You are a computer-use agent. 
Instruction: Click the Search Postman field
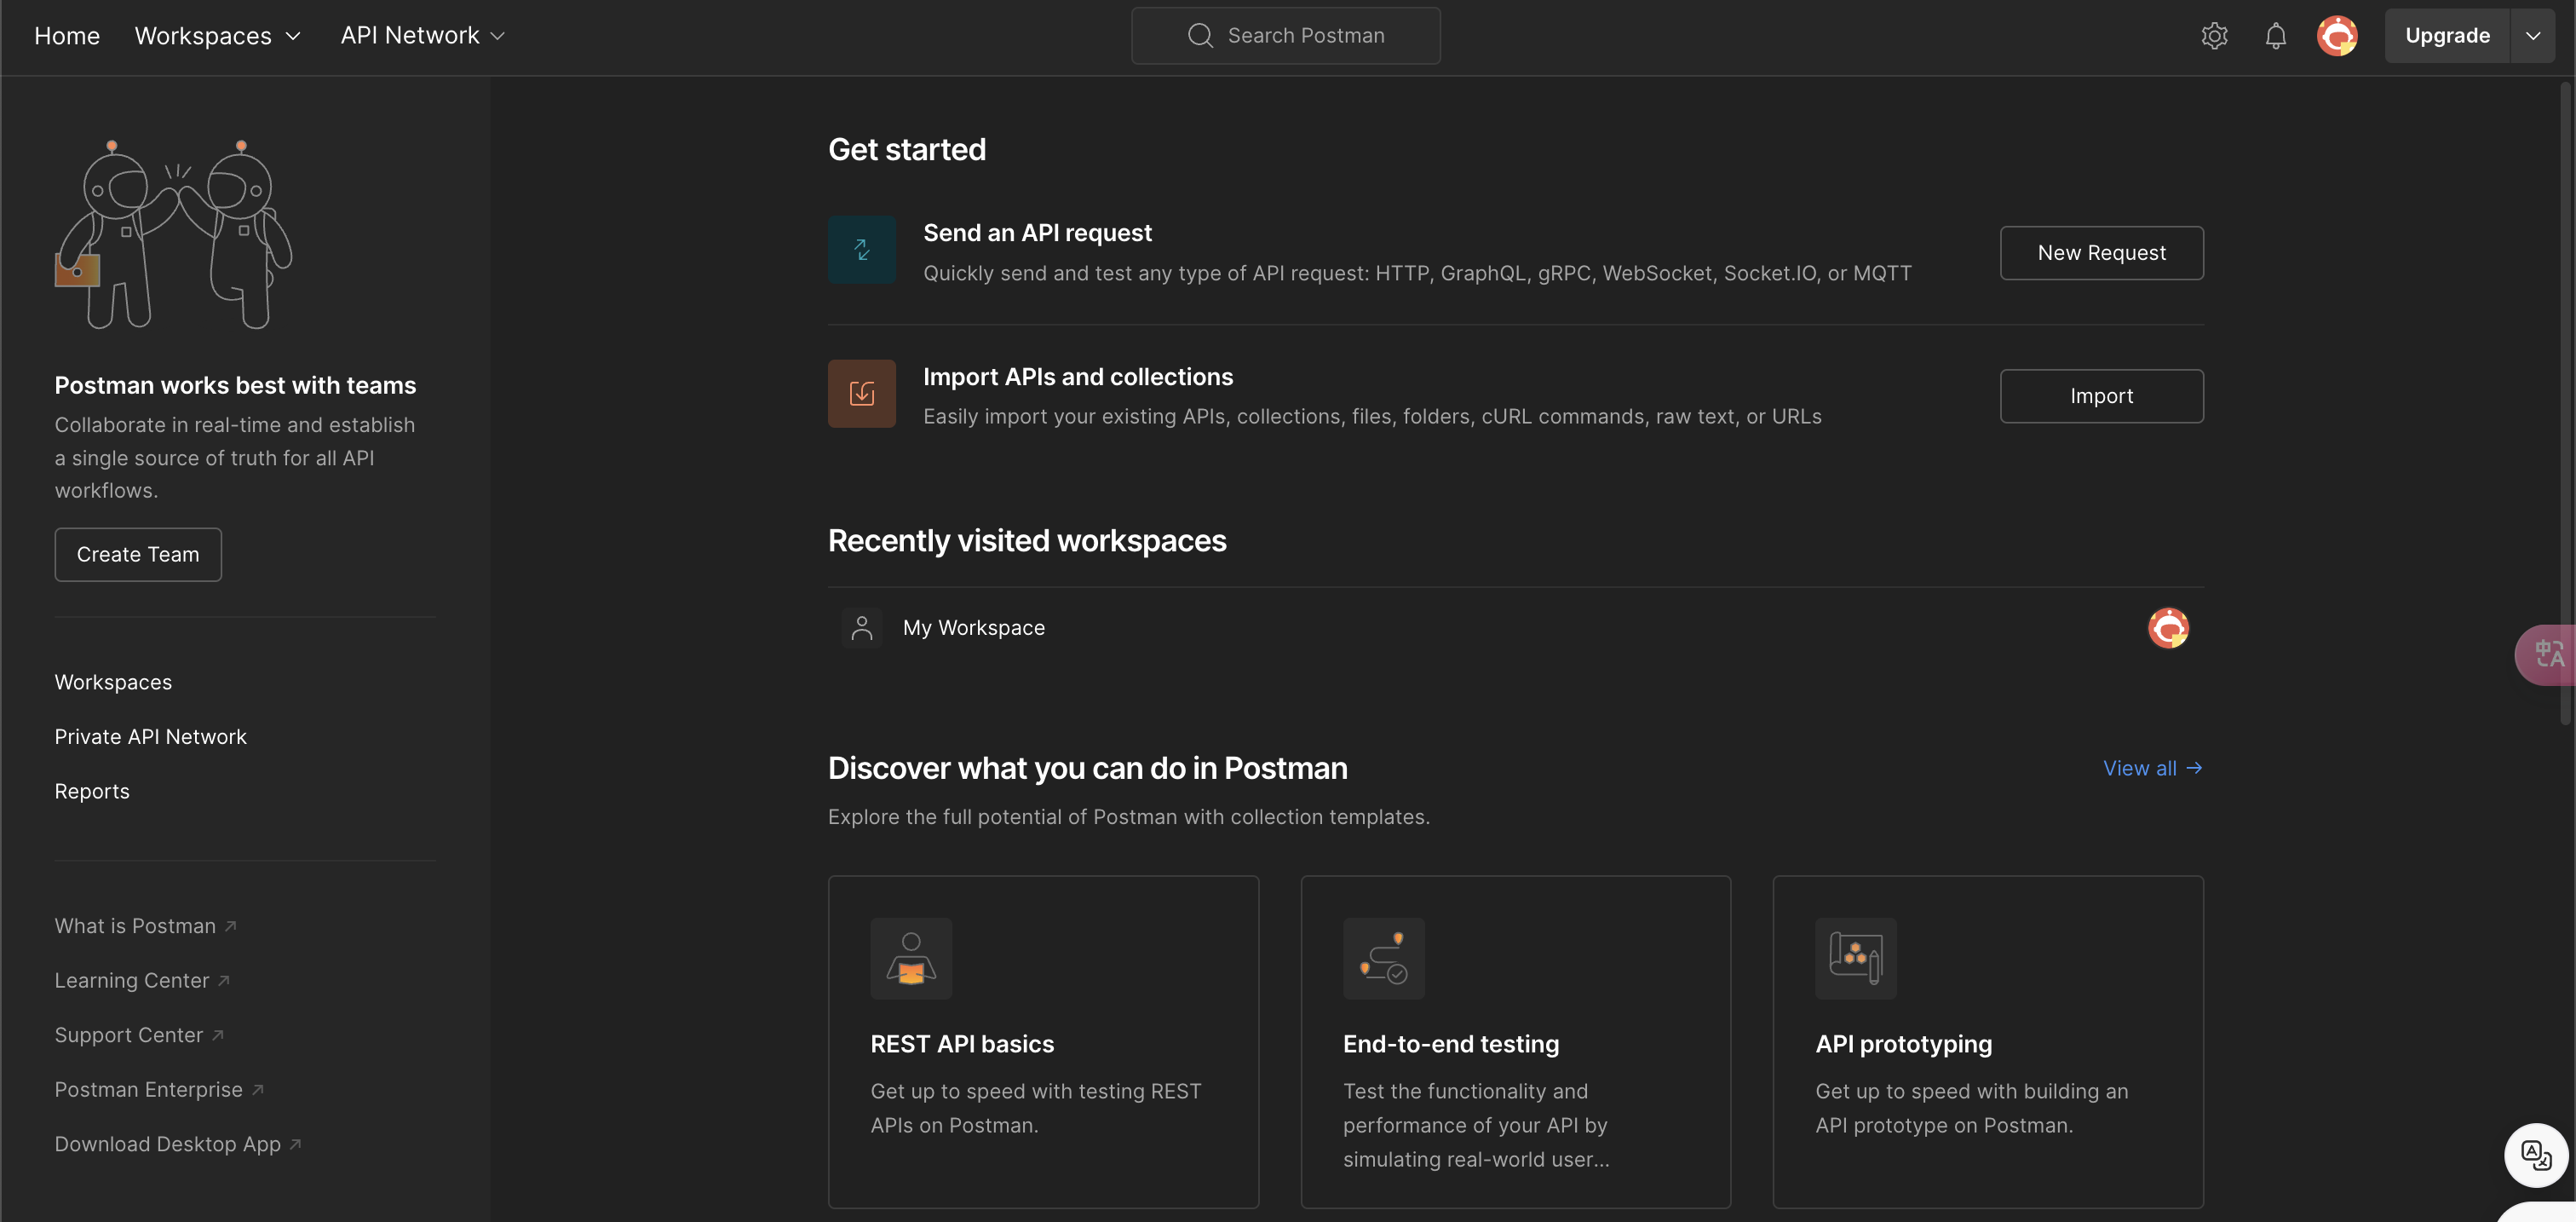[1286, 36]
